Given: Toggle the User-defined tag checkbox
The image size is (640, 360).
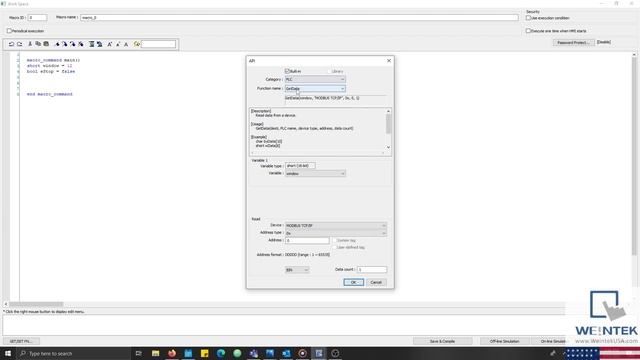Looking at the screenshot, I should click(334, 247).
